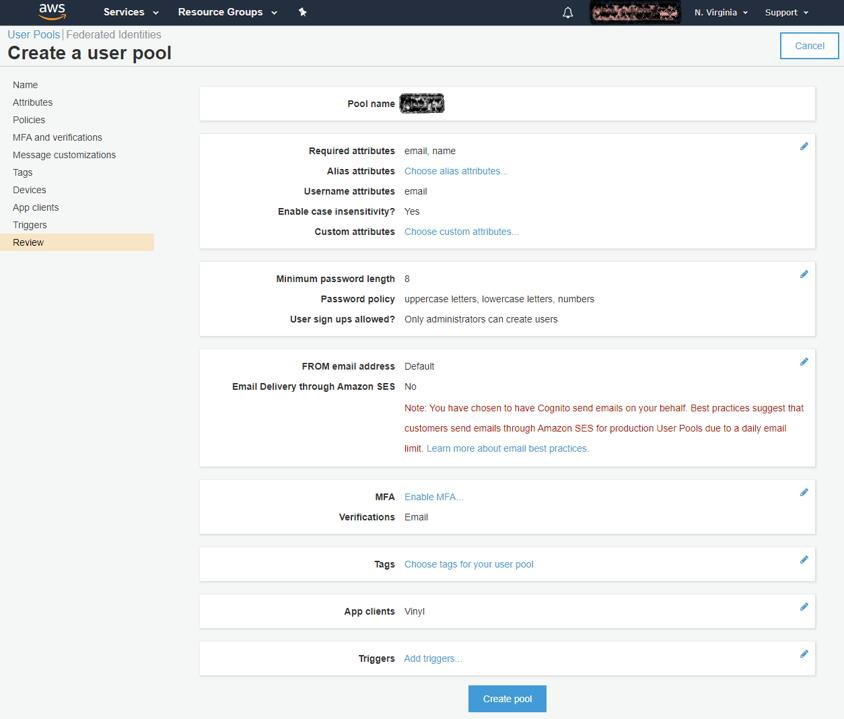The image size is (844, 719).
Task: Click the AWS logo home icon
Action: pos(52,12)
